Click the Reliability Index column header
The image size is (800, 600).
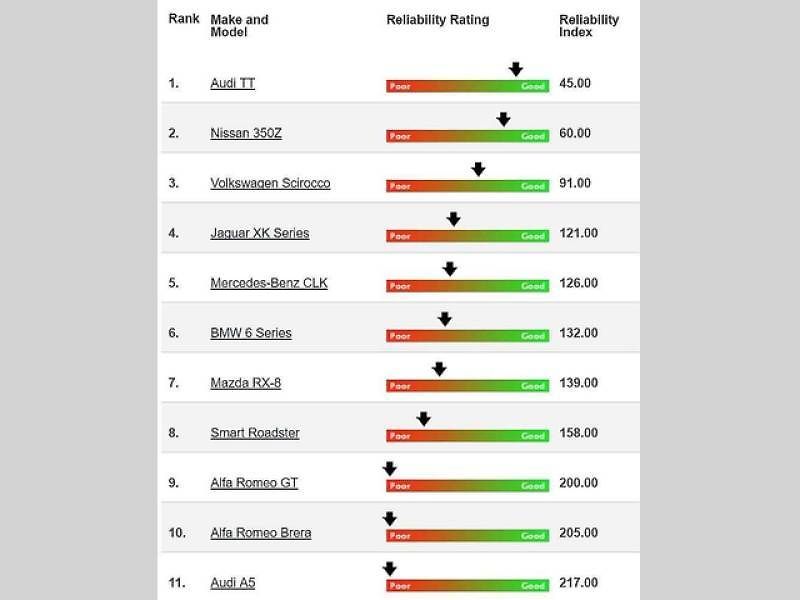pyautogui.click(x=589, y=26)
